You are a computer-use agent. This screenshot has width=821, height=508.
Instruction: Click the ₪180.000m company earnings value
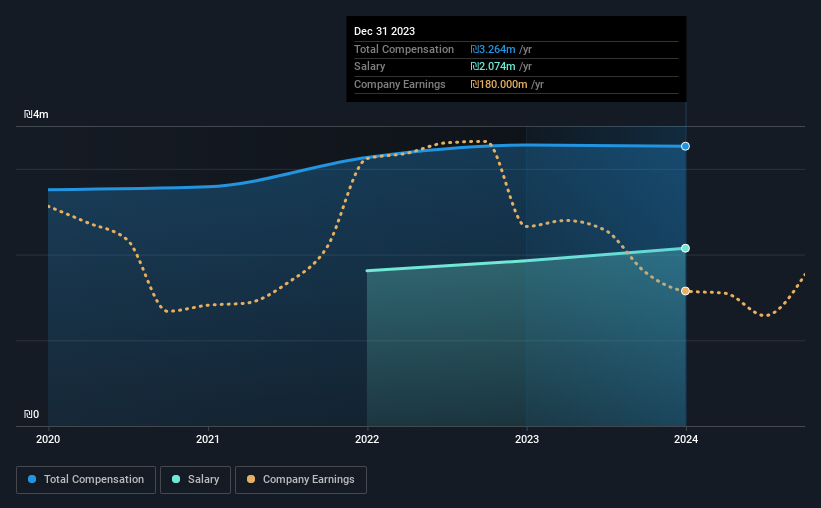pyautogui.click(x=499, y=84)
